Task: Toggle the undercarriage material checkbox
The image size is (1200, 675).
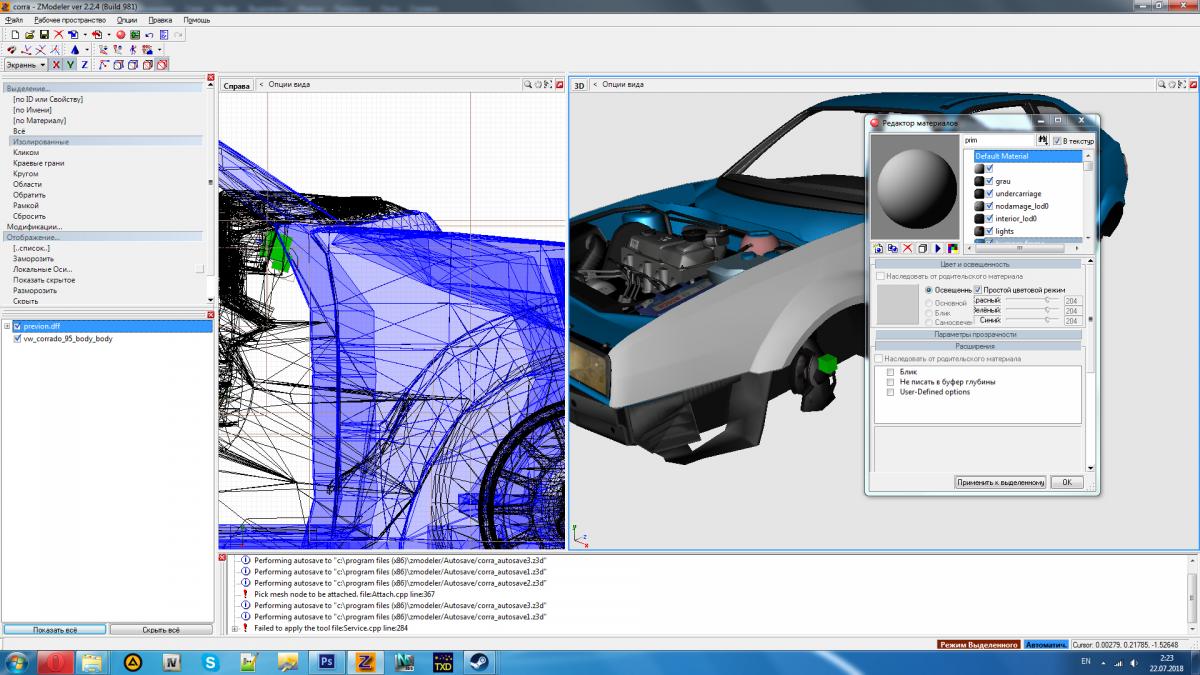Action: point(990,194)
